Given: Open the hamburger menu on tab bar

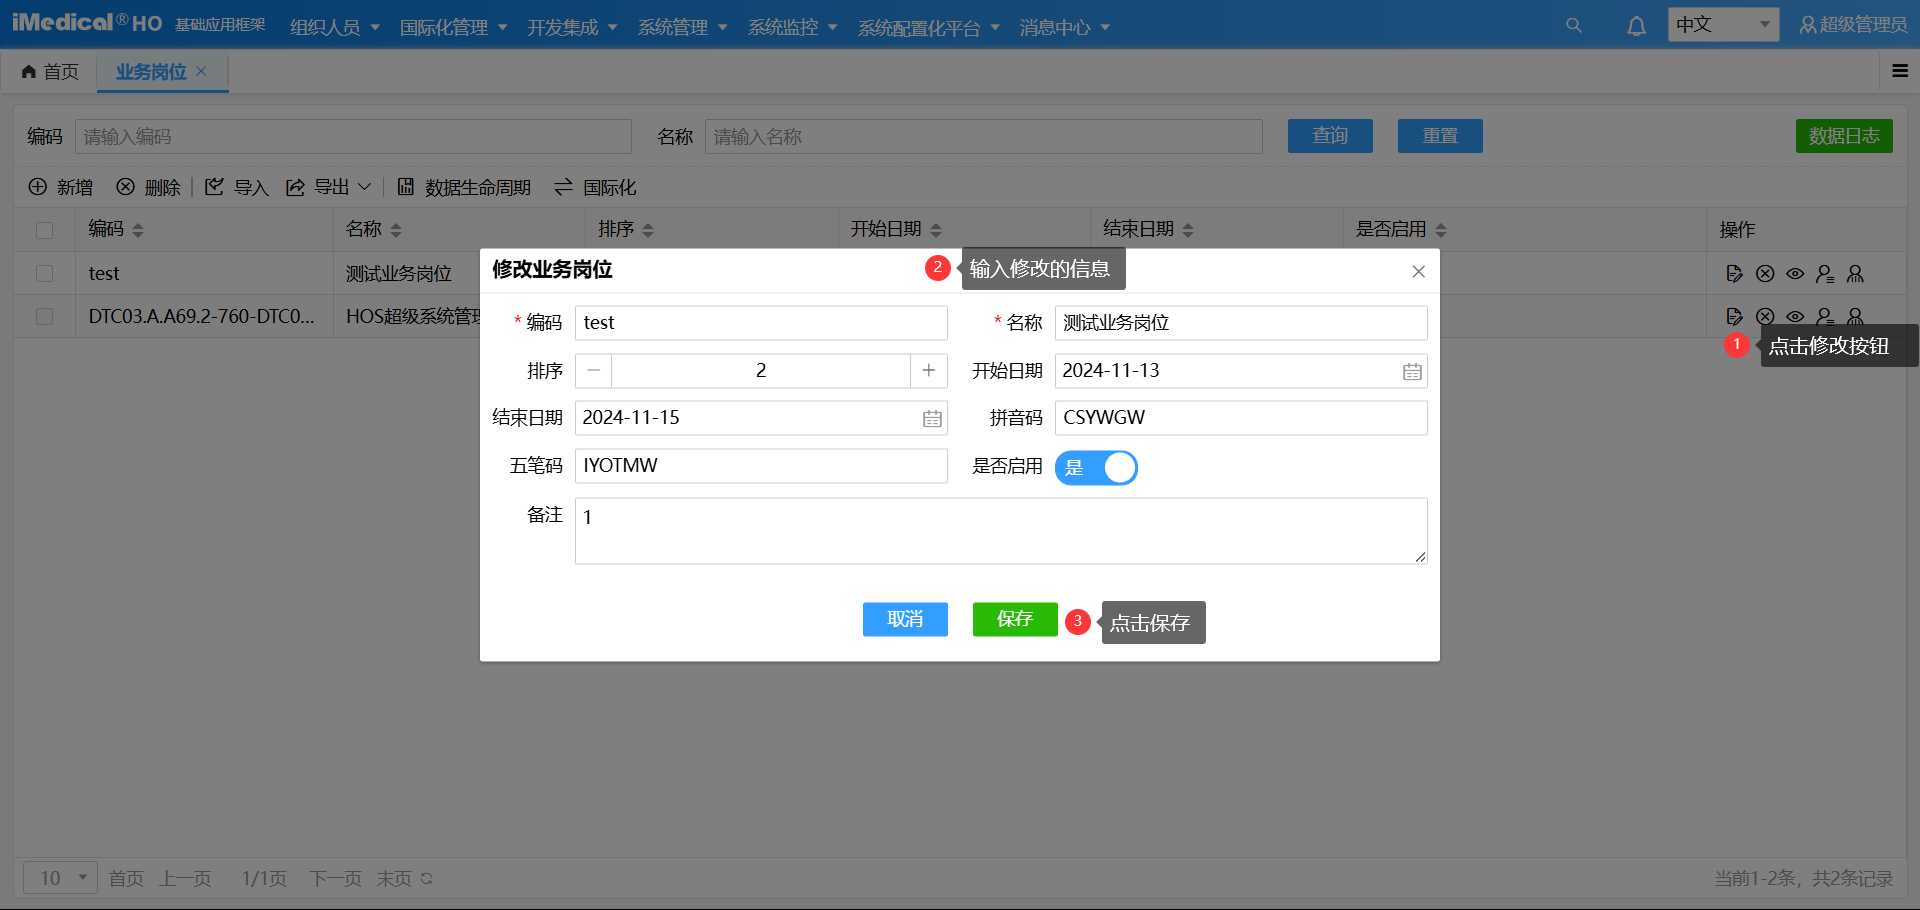Looking at the screenshot, I should point(1900,71).
